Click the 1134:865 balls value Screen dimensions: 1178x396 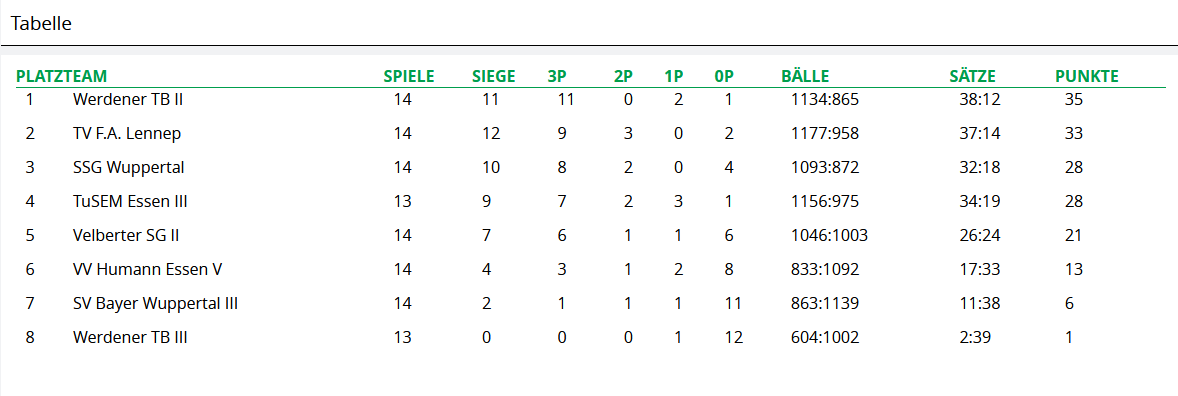(x=824, y=99)
